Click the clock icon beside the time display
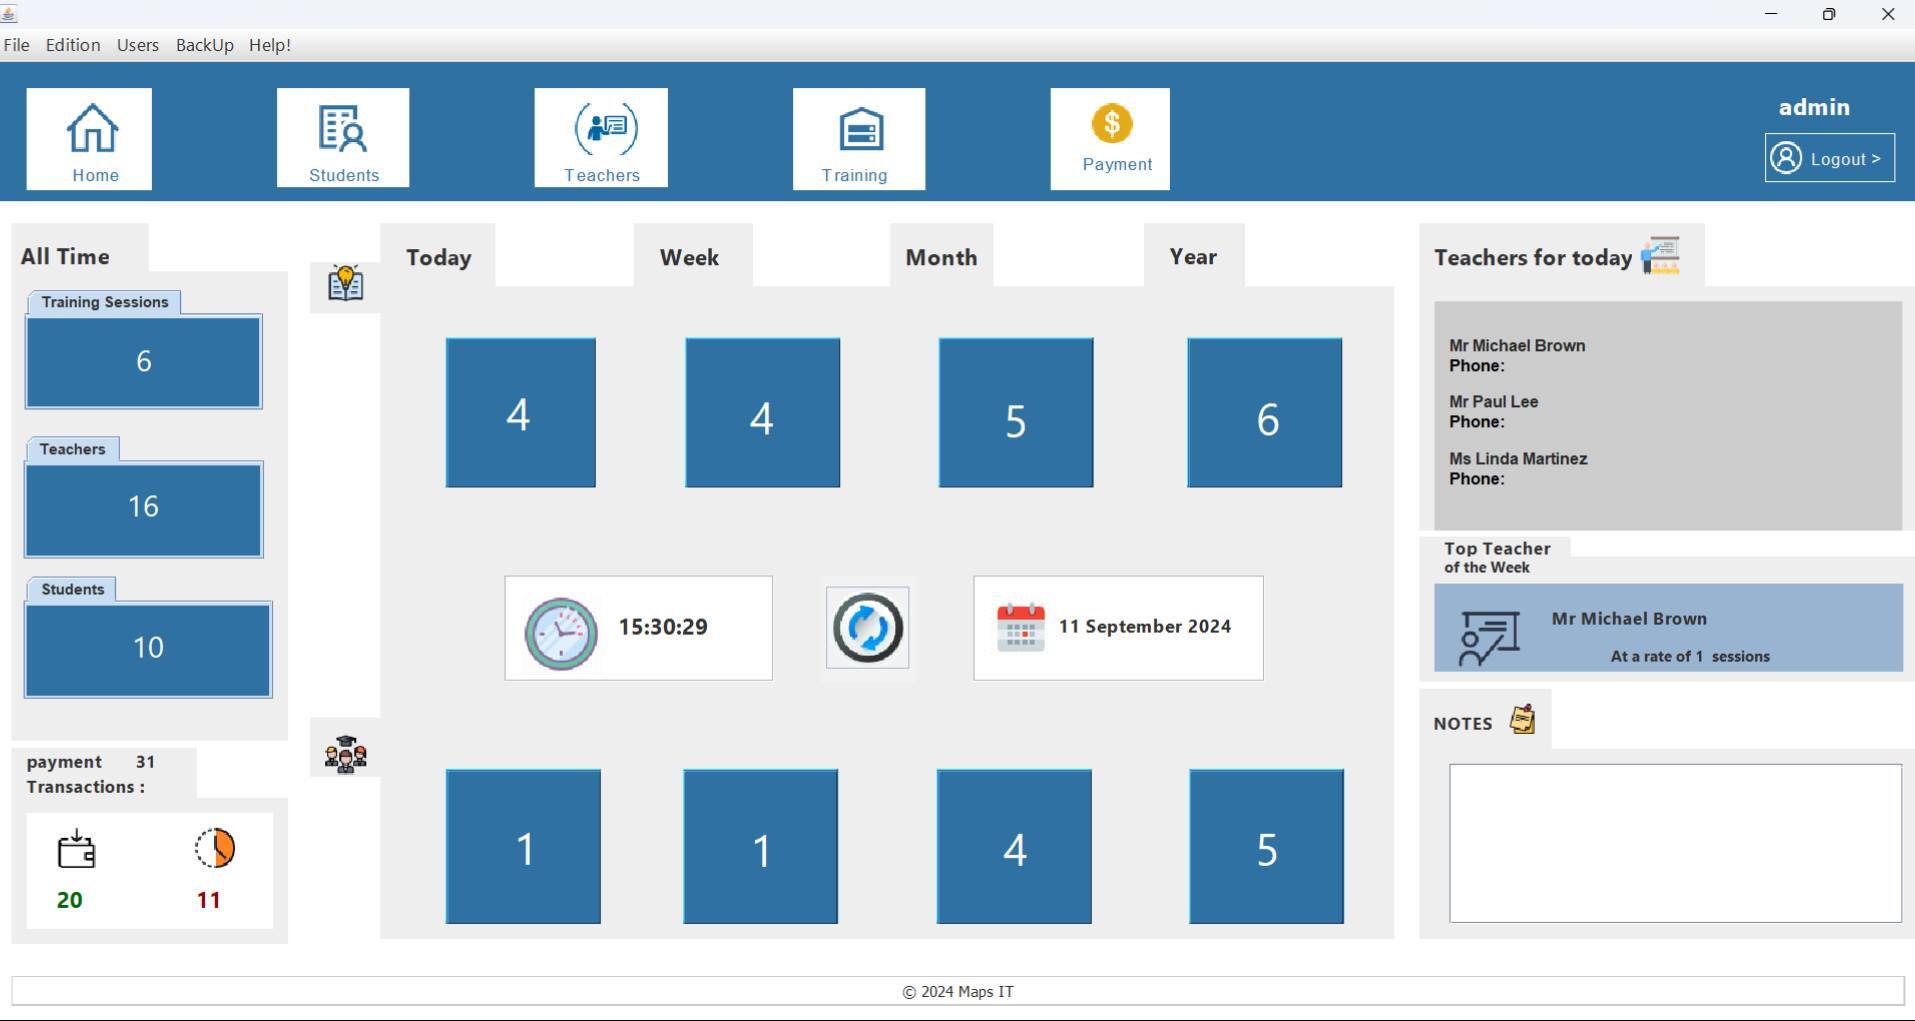The height and width of the screenshot is (1021, 1915). [x=560, y=627]
